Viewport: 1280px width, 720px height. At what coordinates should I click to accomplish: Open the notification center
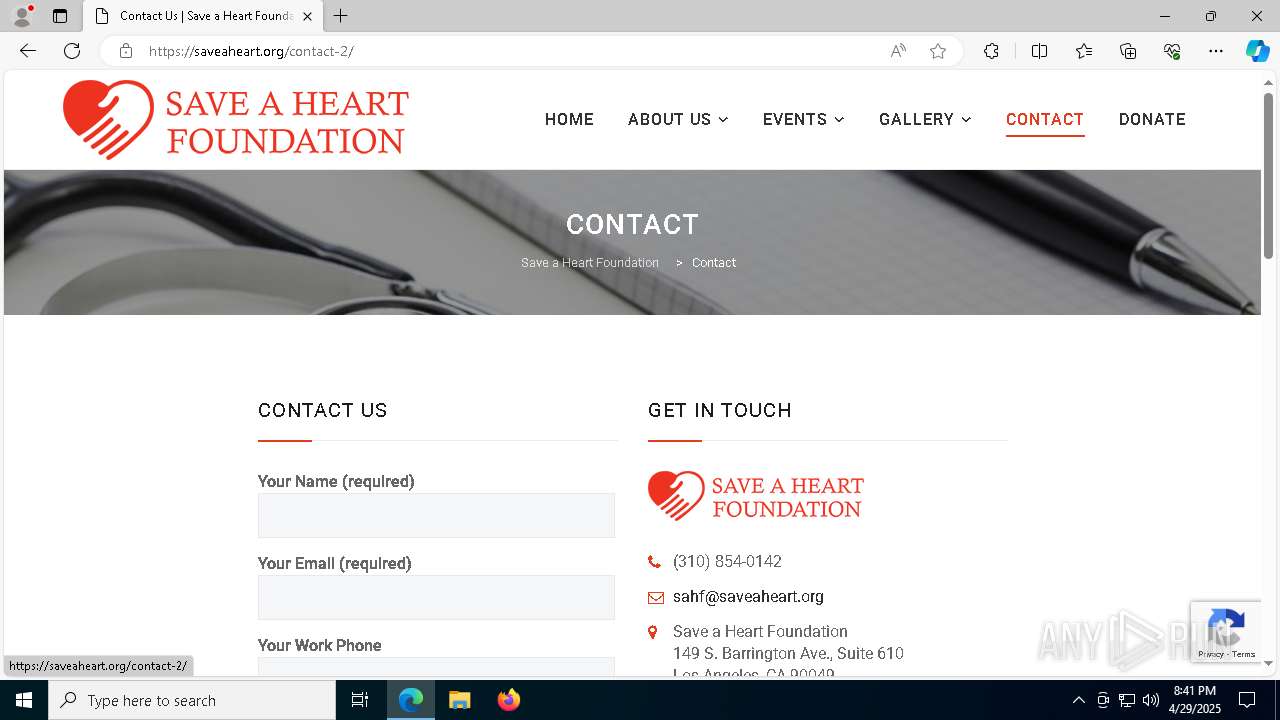1247,700
